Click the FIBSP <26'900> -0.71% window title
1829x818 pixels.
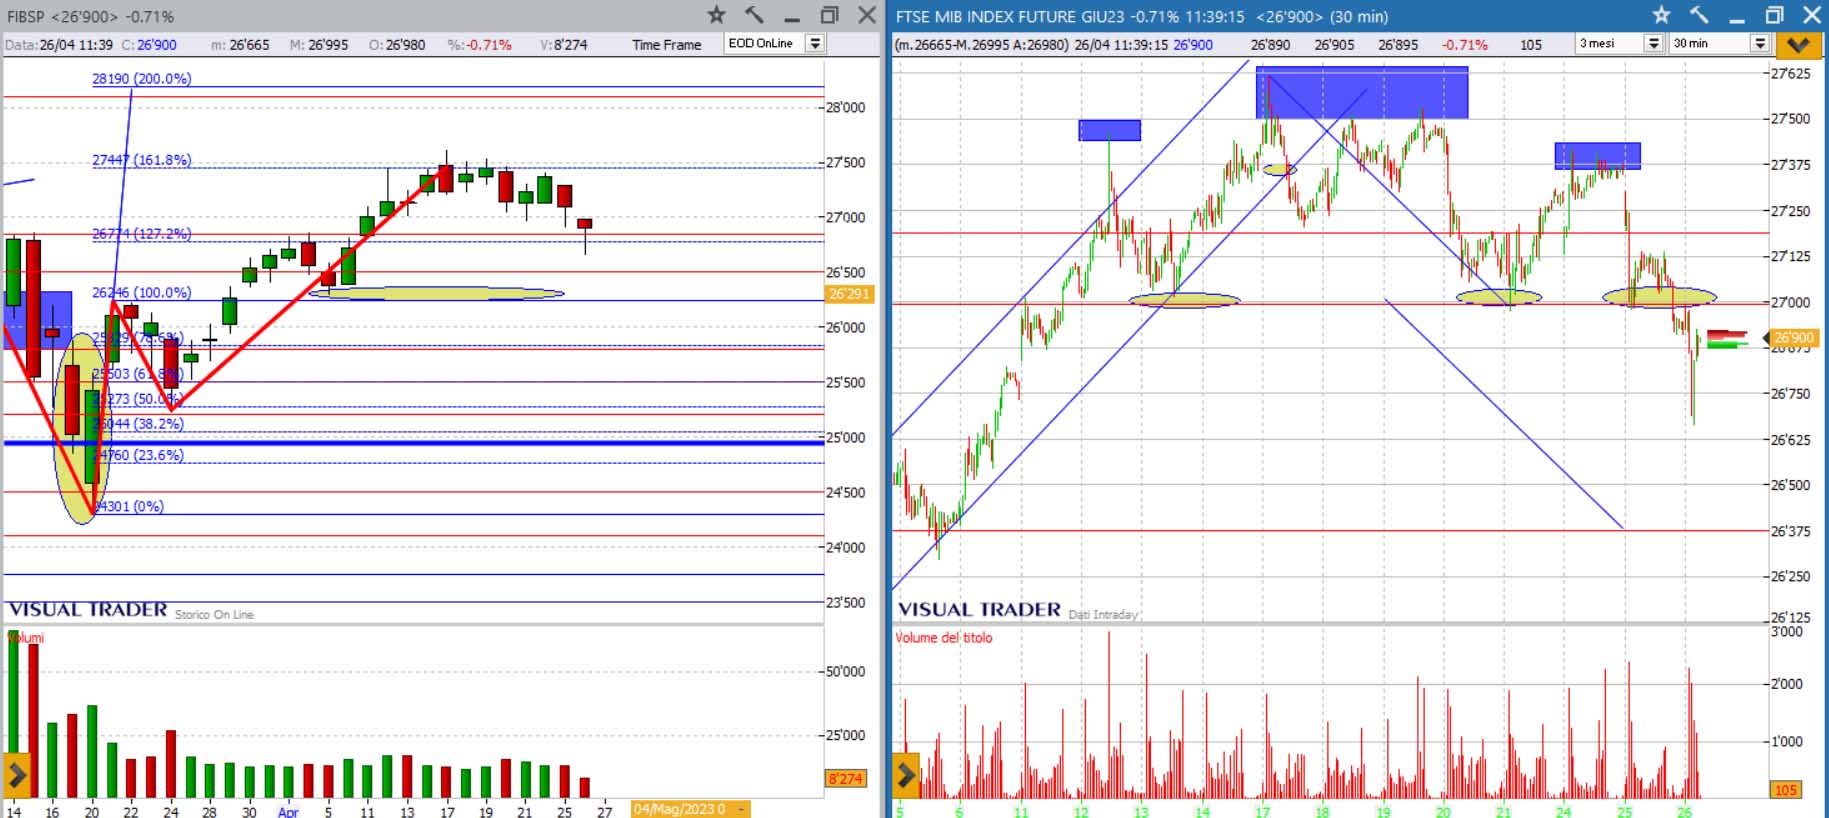coord(91,17)
